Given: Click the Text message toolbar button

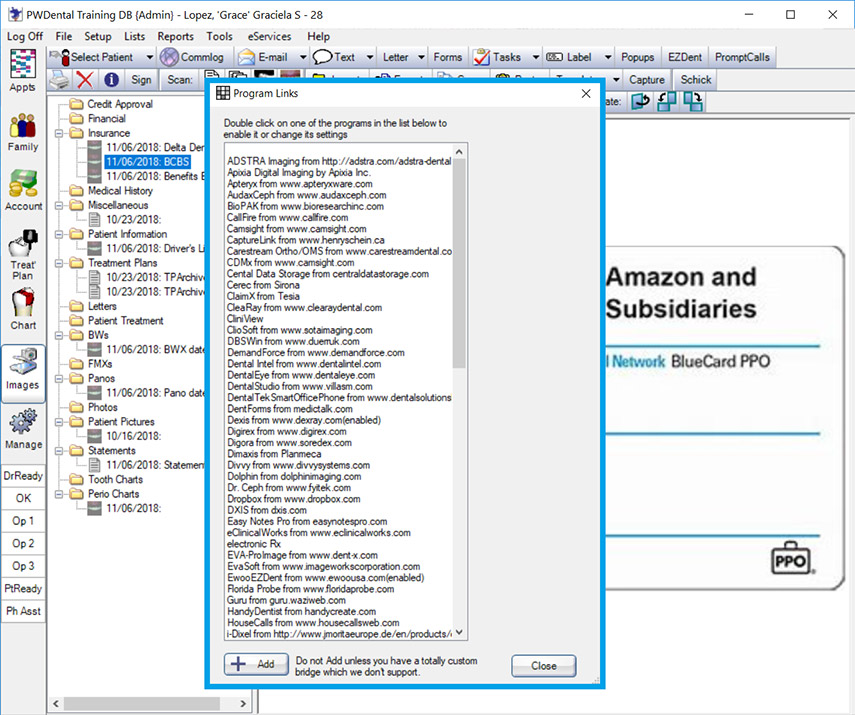Looking at the screenshot, I should pyautogui.click(x=334, y=57).
